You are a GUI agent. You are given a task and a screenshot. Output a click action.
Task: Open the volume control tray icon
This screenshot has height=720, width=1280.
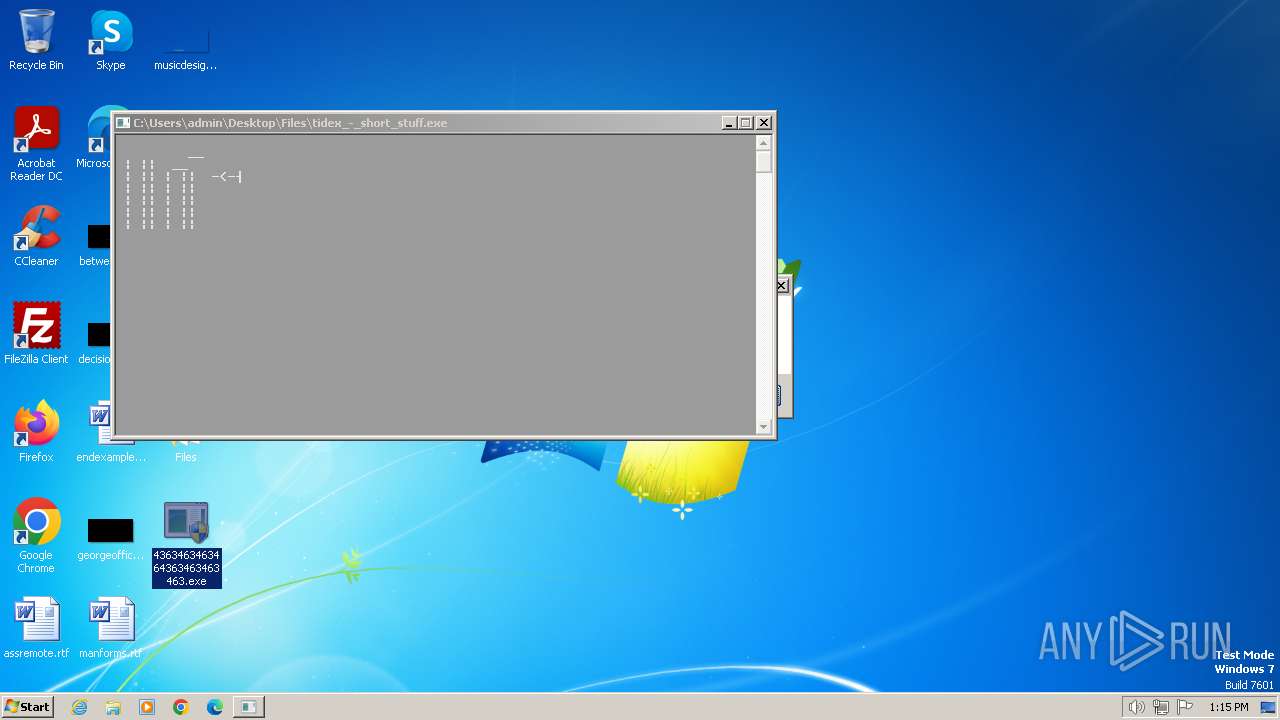click(1137, 707)
